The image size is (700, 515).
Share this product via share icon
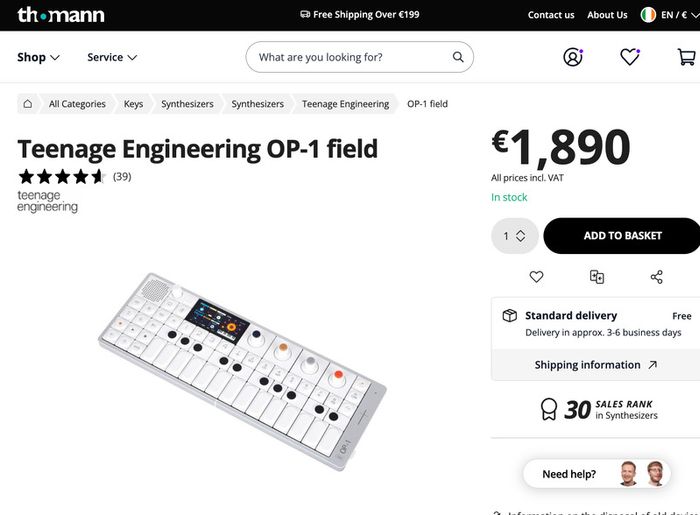point(657,277)
